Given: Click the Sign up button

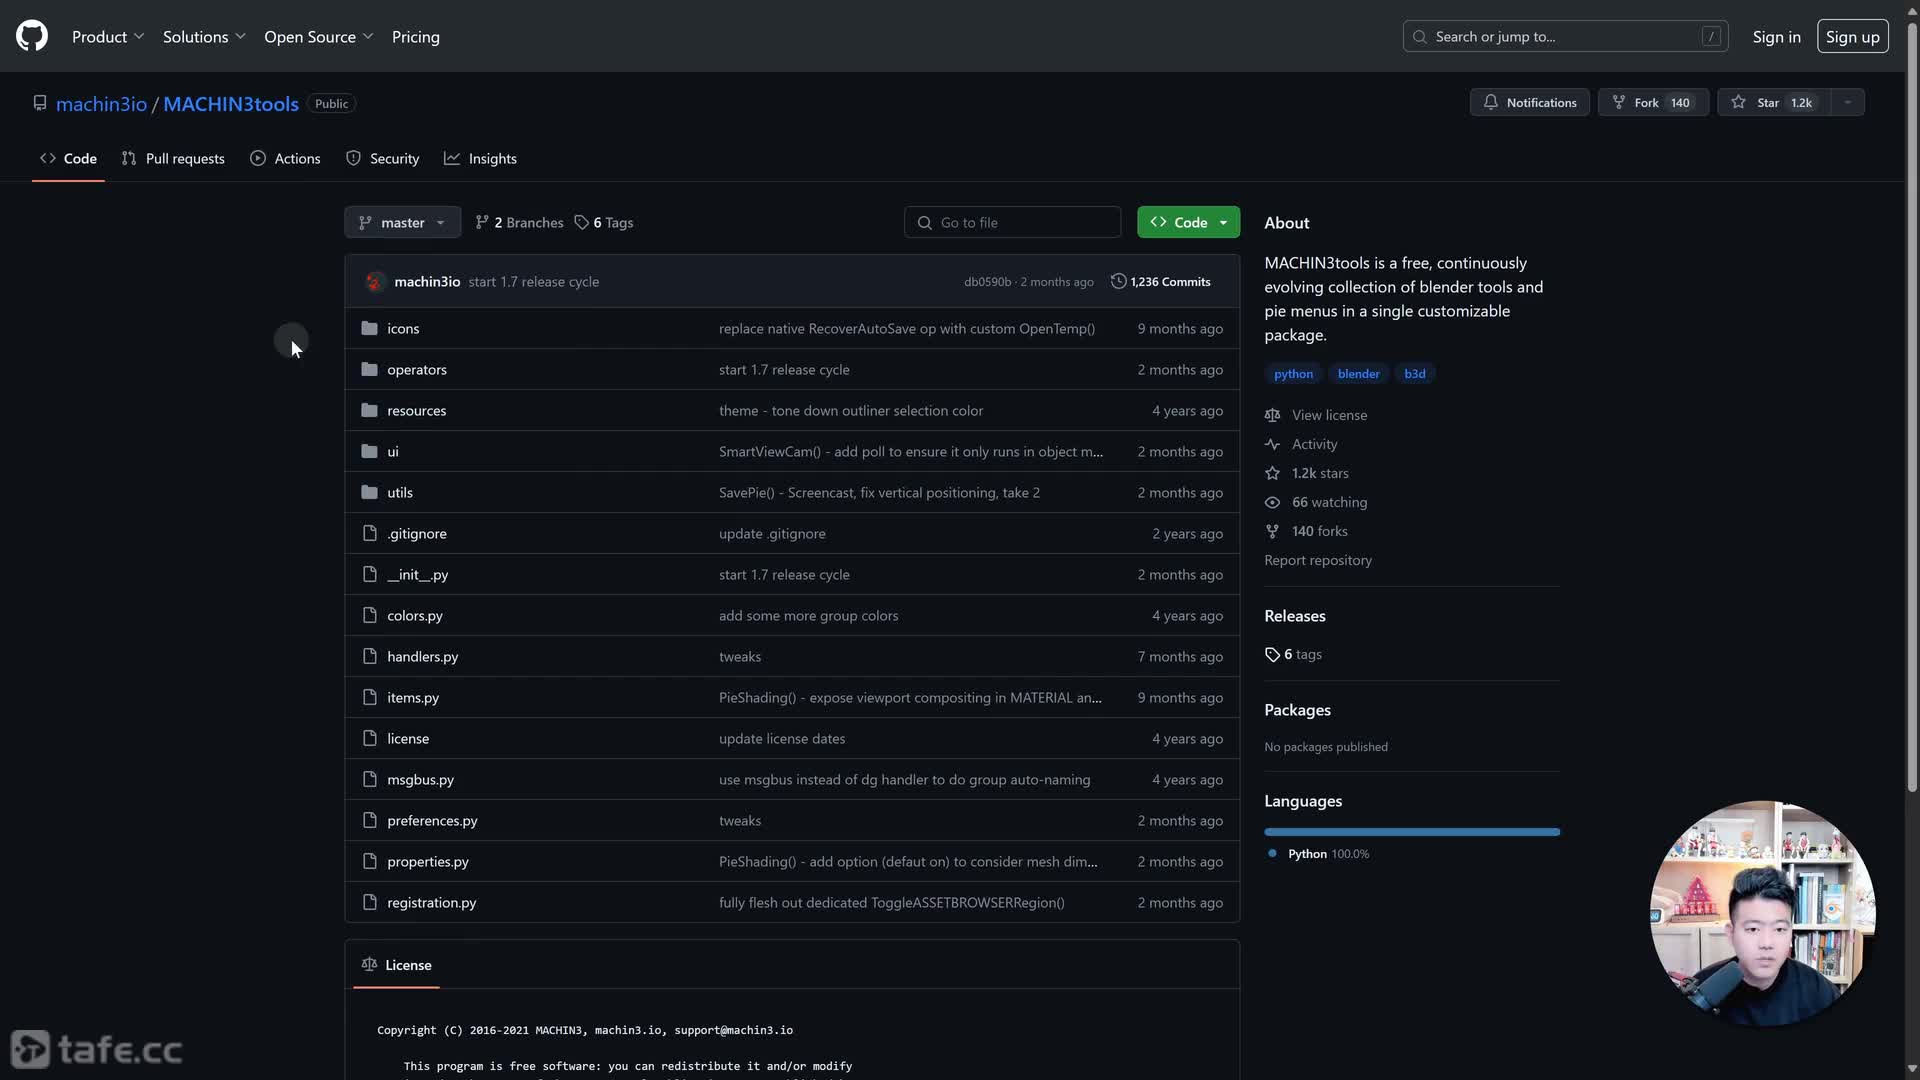Looking at the screenshot, I should click(x=1852, y=36).
